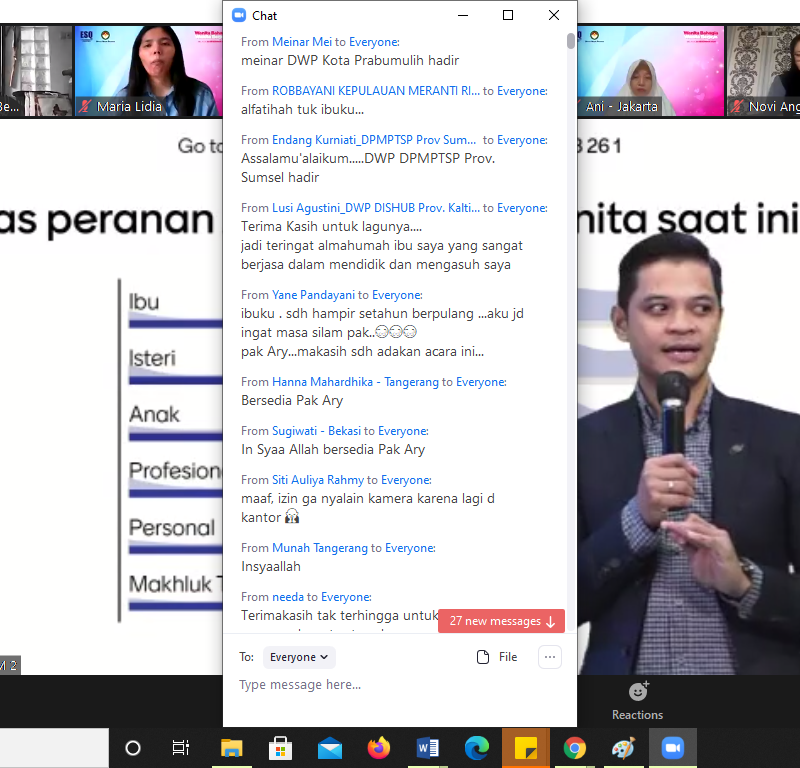Click in the 'Type message here' field
The image size is (800, 768).
[400, 685]
